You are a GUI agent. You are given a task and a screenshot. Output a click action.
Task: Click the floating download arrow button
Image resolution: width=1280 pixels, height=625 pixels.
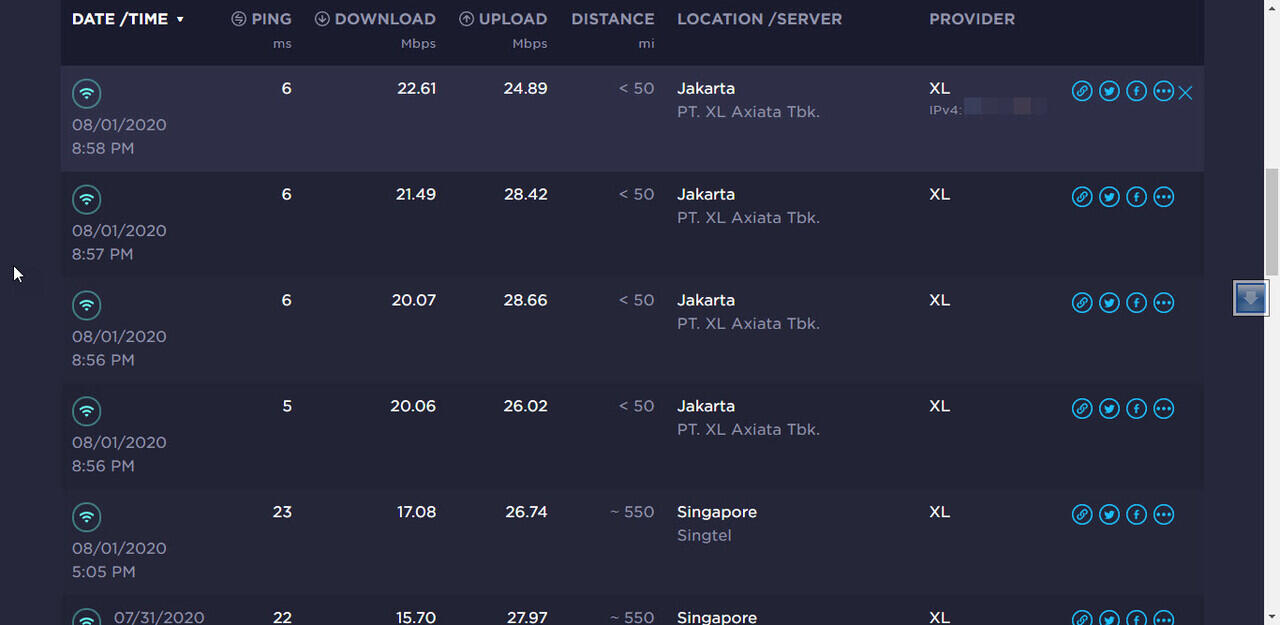[1250, 298]
